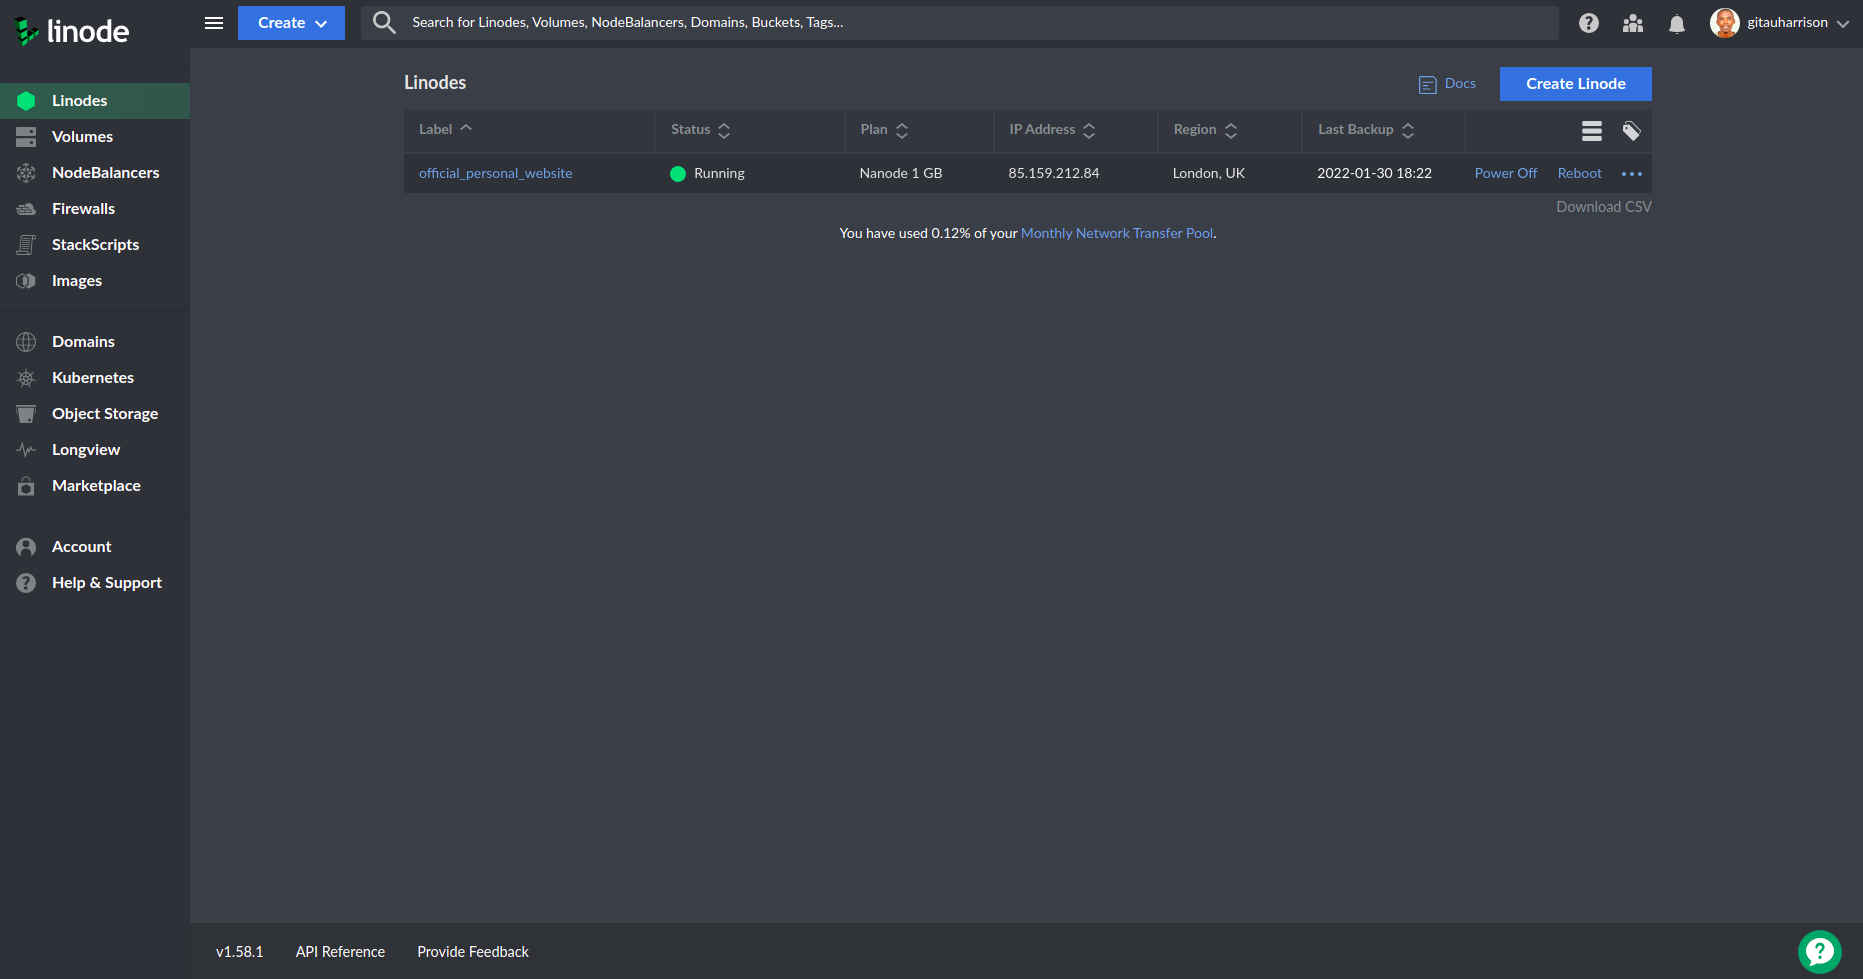This screenshot has width=1863, height=979.
Task: Click the green Running status indicator
Action: tap(678, 174)
